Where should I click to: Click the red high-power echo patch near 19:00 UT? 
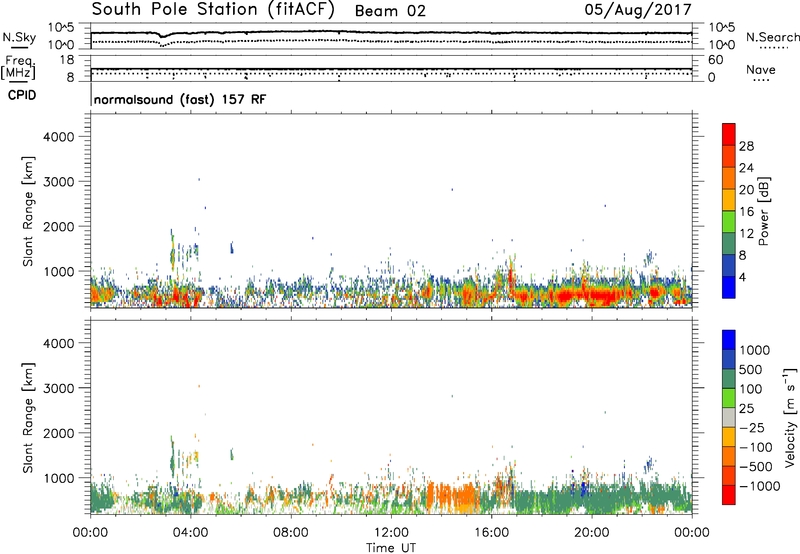click(566, 296)
